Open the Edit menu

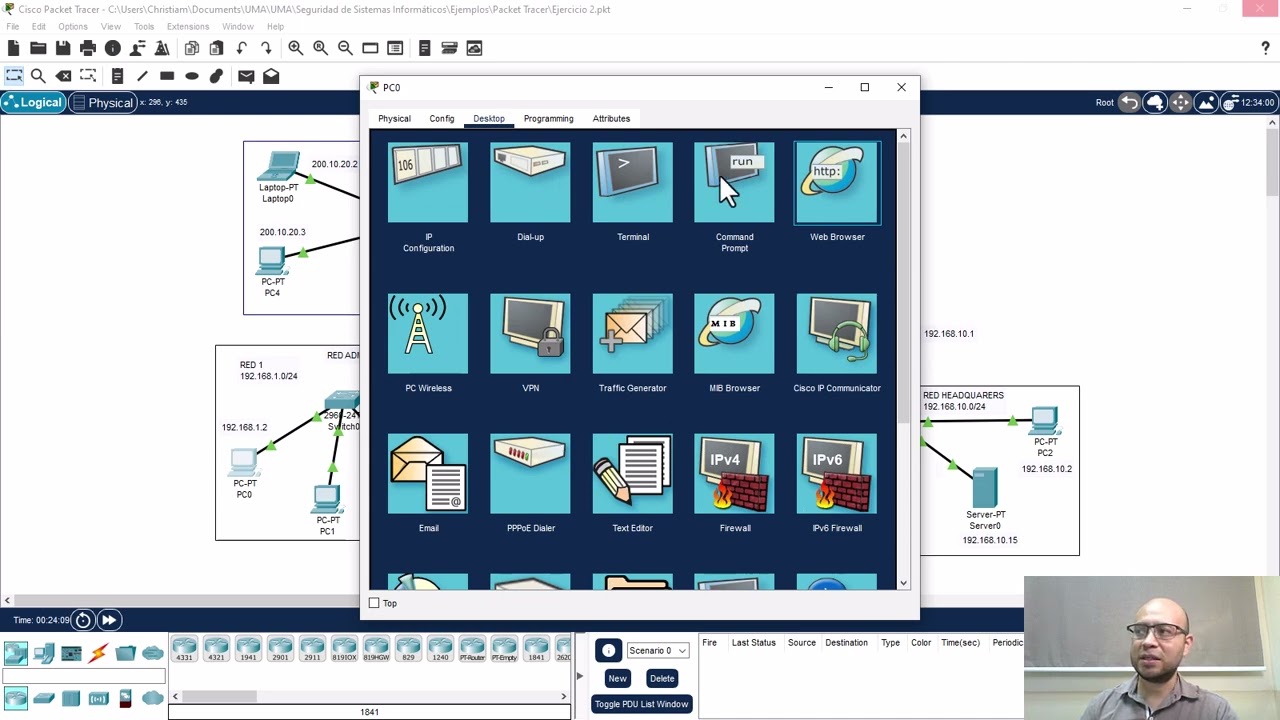point(38,26)
